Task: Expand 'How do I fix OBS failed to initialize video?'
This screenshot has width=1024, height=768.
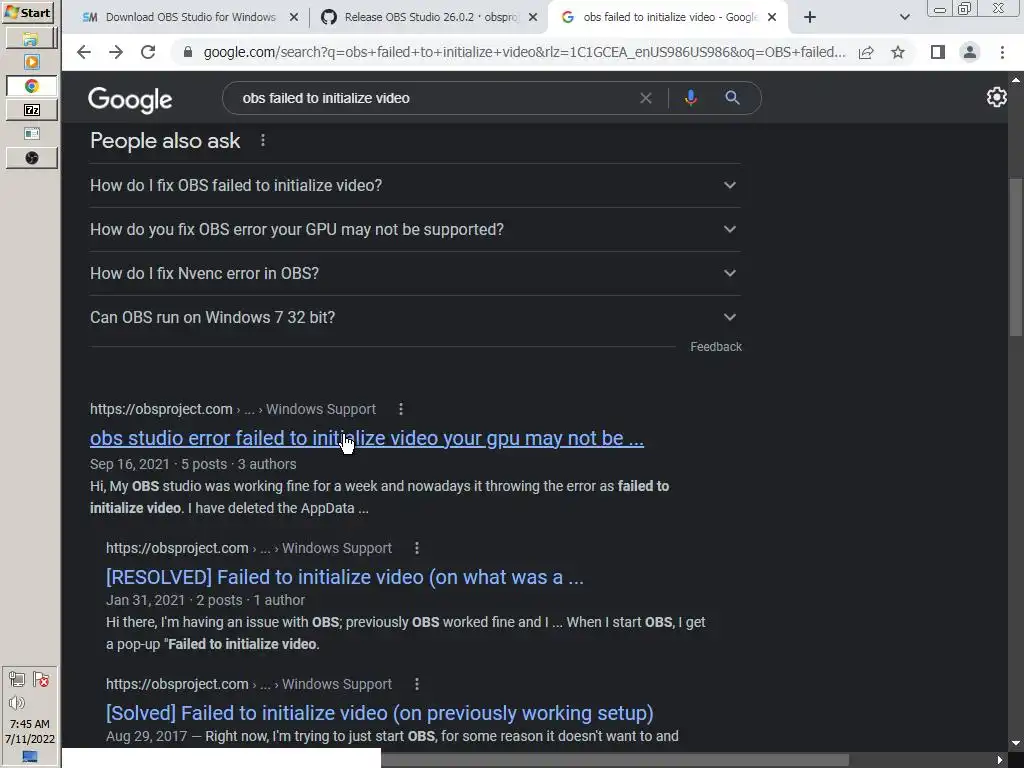Action: coord(415,185)
